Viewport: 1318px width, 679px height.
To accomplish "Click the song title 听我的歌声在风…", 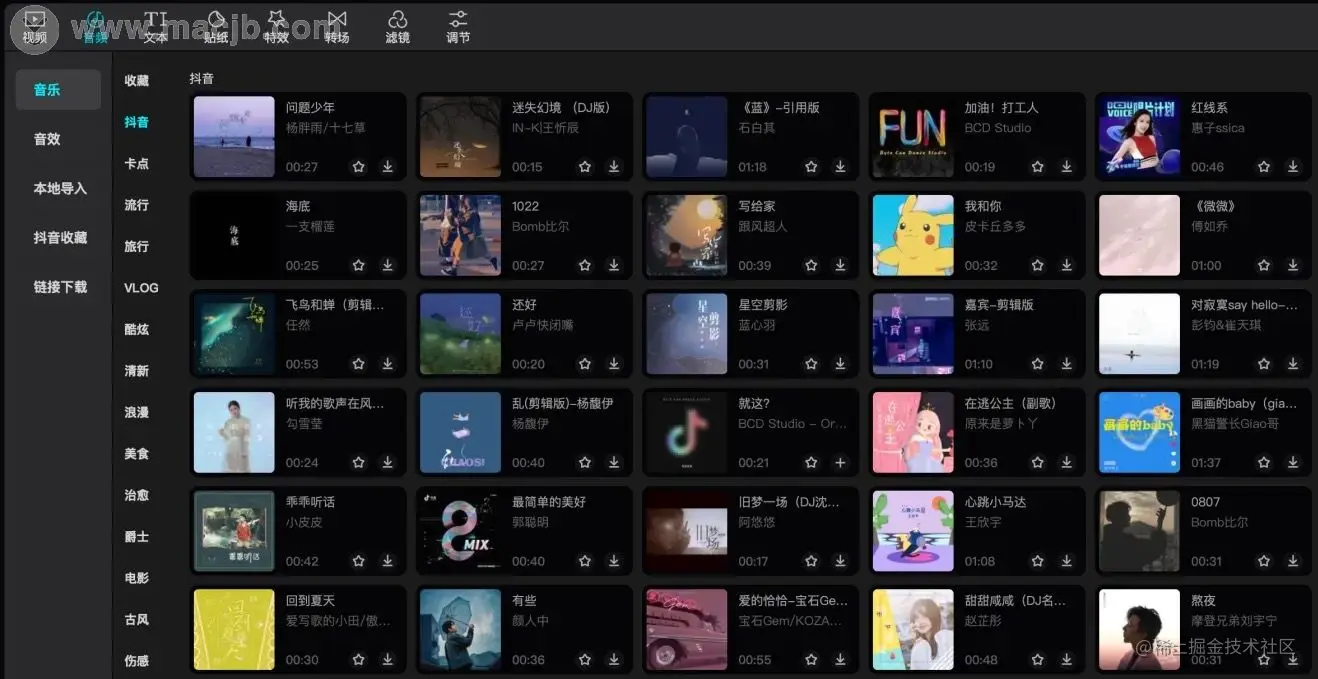I will (335, 404).
